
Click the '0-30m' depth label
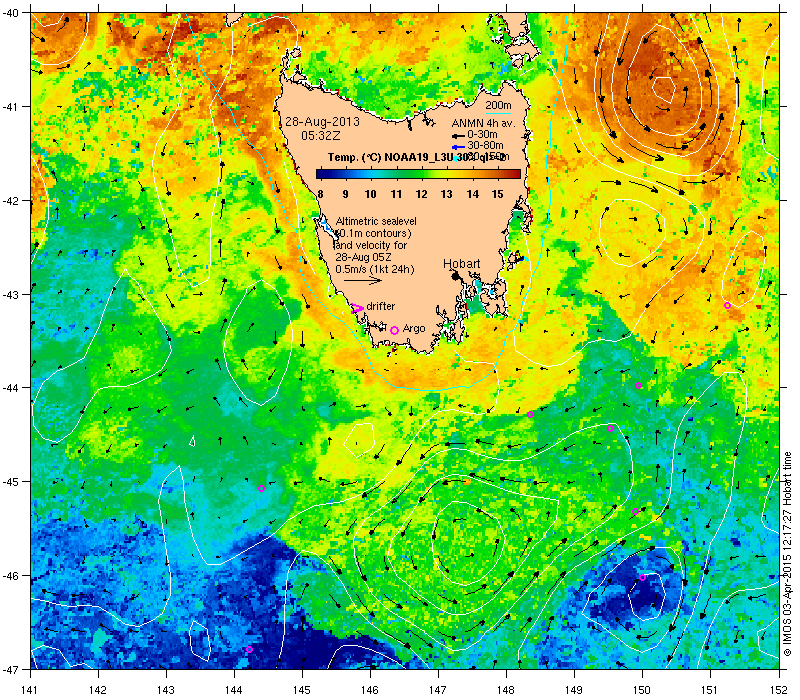pyautogui.click(x=482, y=135)
